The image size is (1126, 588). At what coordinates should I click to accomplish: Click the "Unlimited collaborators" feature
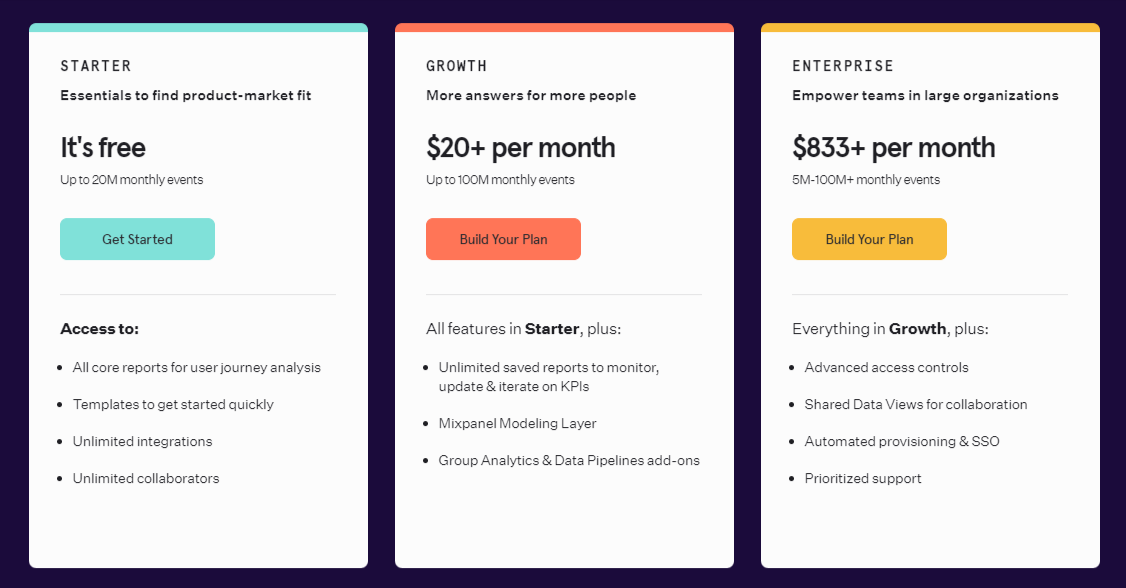pyautogui.click(x=146, y=478)
